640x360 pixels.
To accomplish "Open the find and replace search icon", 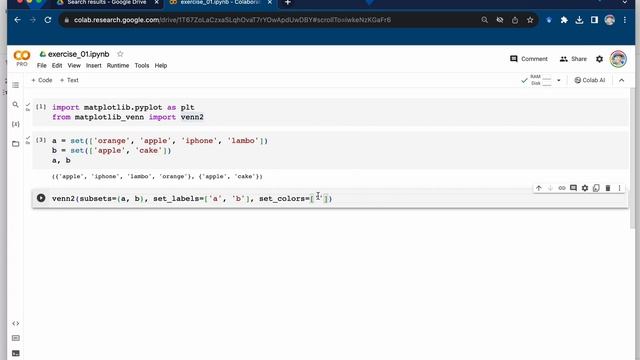I will pyautogui.click(x=16, y=104).
